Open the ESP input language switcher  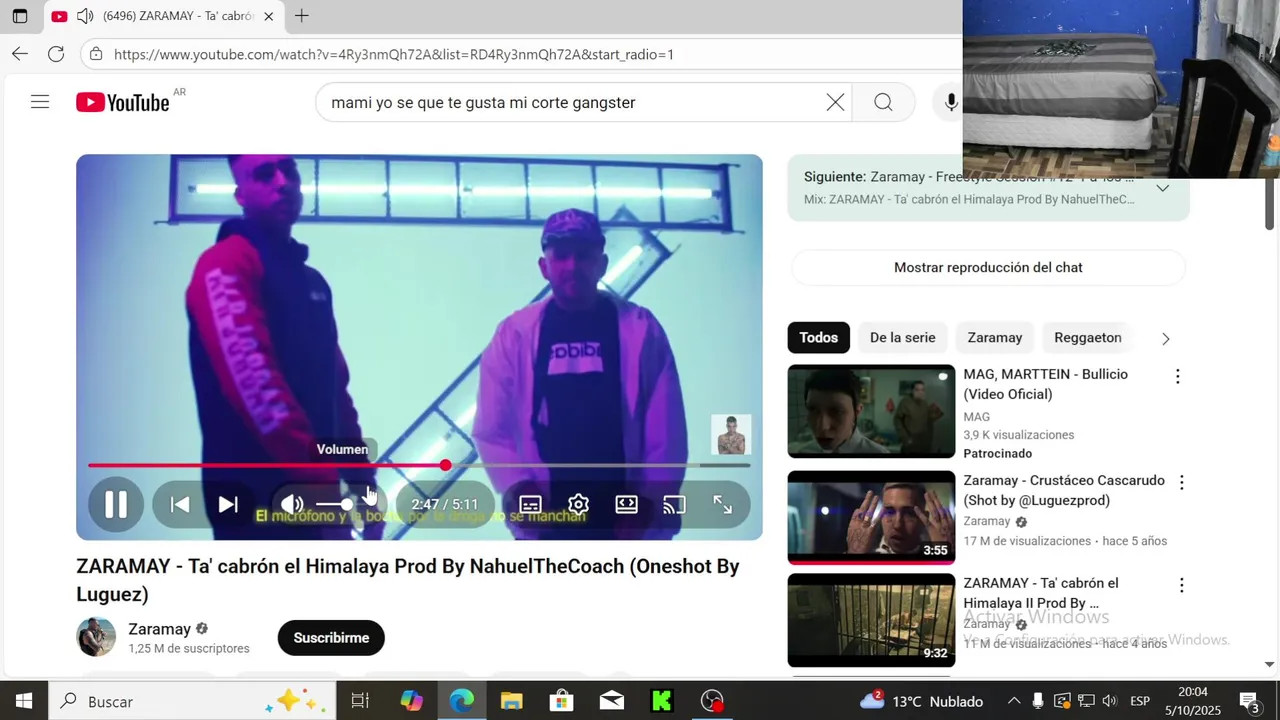(x=1140, y=701)
